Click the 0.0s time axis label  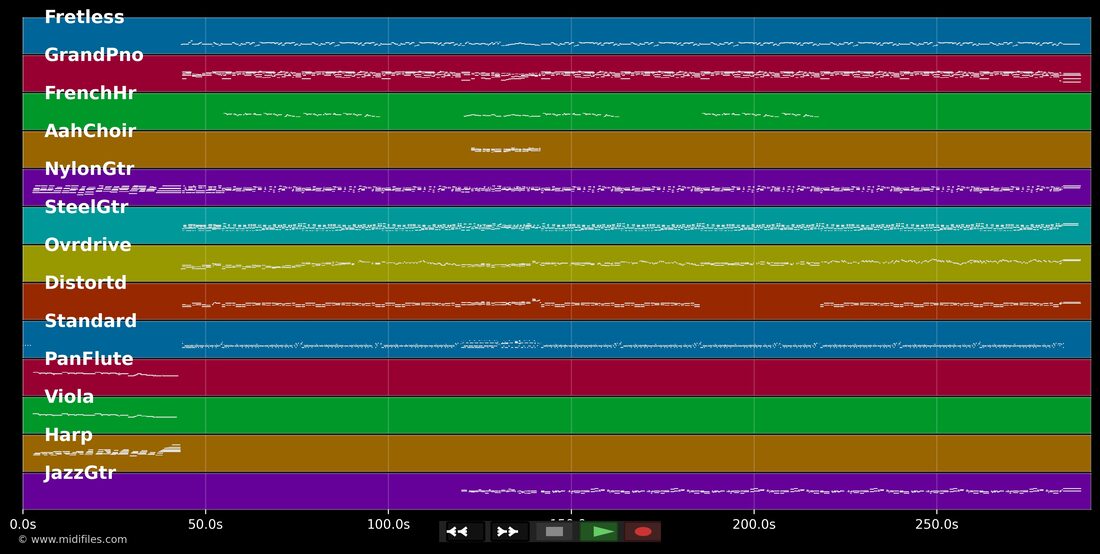(x=23, y=524)
